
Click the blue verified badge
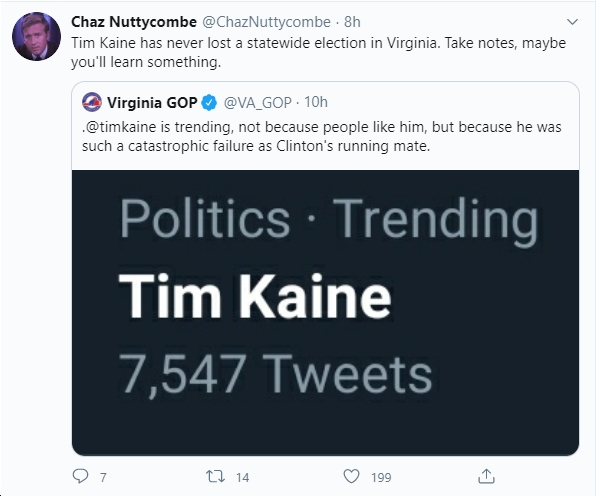point(209,103)
